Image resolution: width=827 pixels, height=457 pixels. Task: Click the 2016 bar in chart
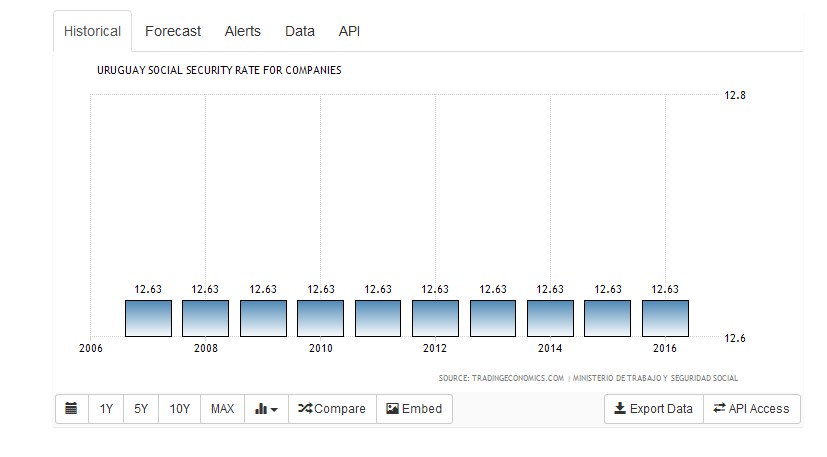(x=665, y=318)
